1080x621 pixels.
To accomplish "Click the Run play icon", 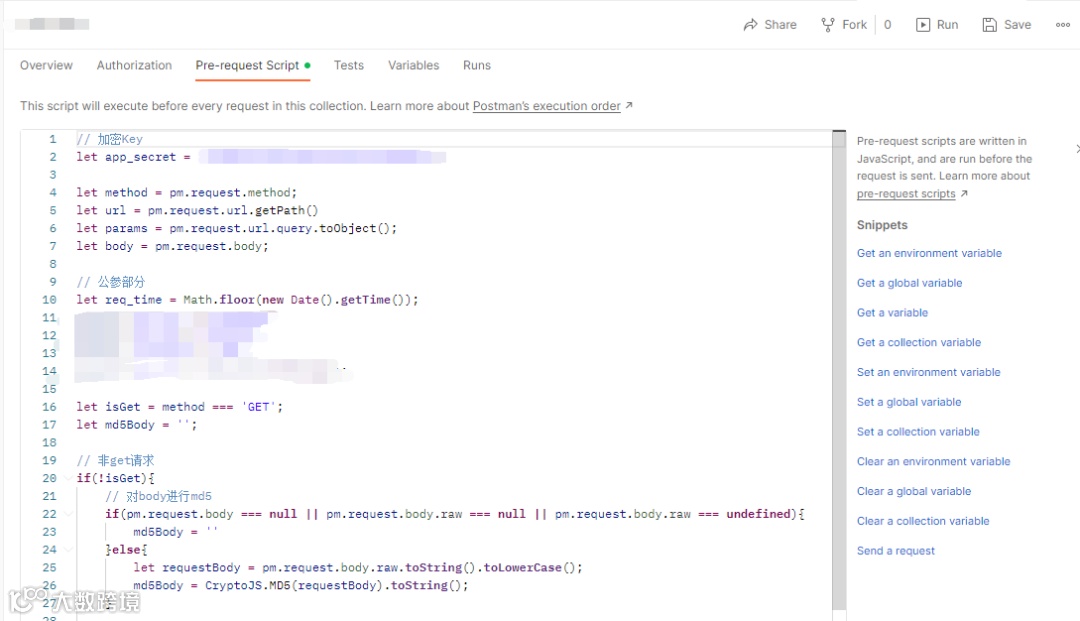I will (x=922, y=25).
